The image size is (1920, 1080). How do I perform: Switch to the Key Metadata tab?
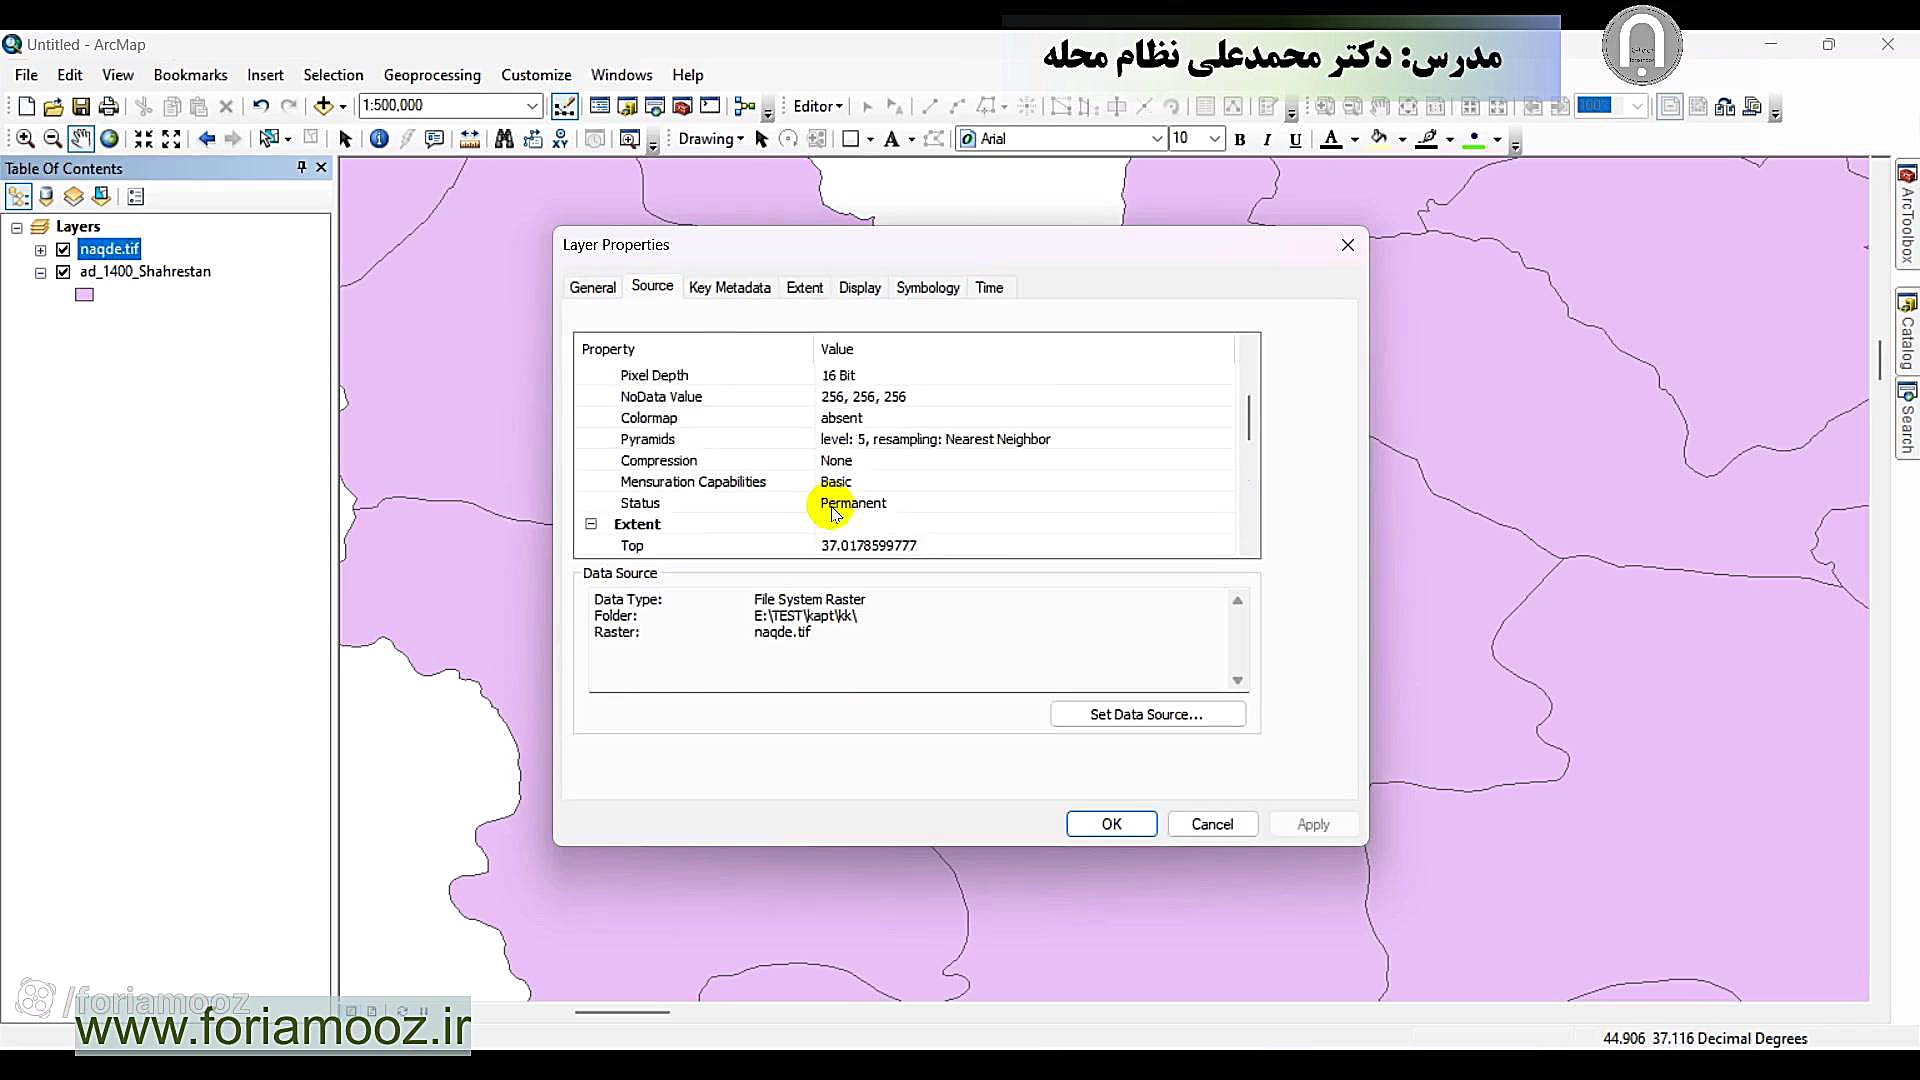(730, 288)
